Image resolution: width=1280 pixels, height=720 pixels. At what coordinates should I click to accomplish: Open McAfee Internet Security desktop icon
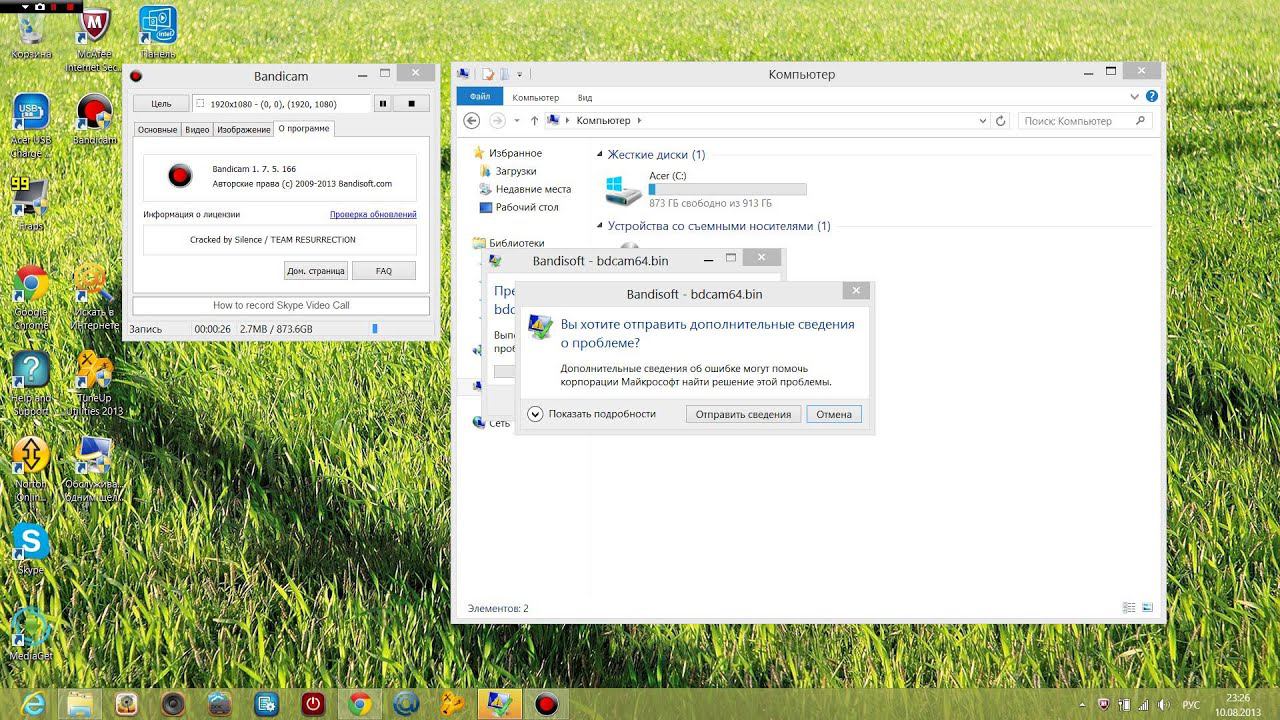tap(94, 40)
